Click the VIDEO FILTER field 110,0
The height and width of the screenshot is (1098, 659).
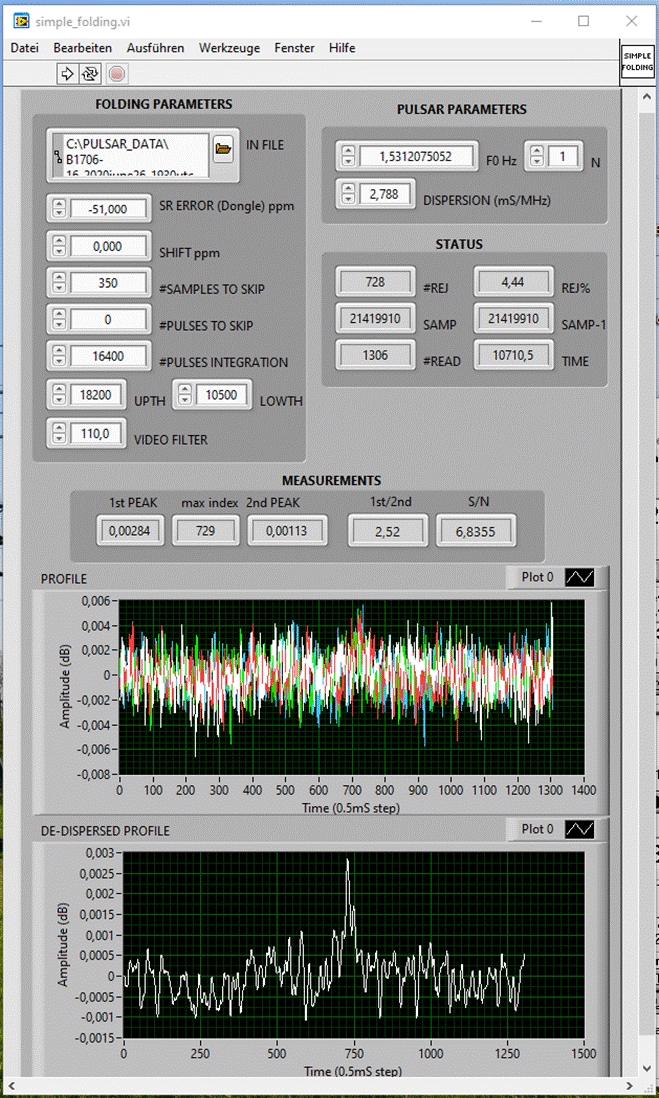[97, 434]
